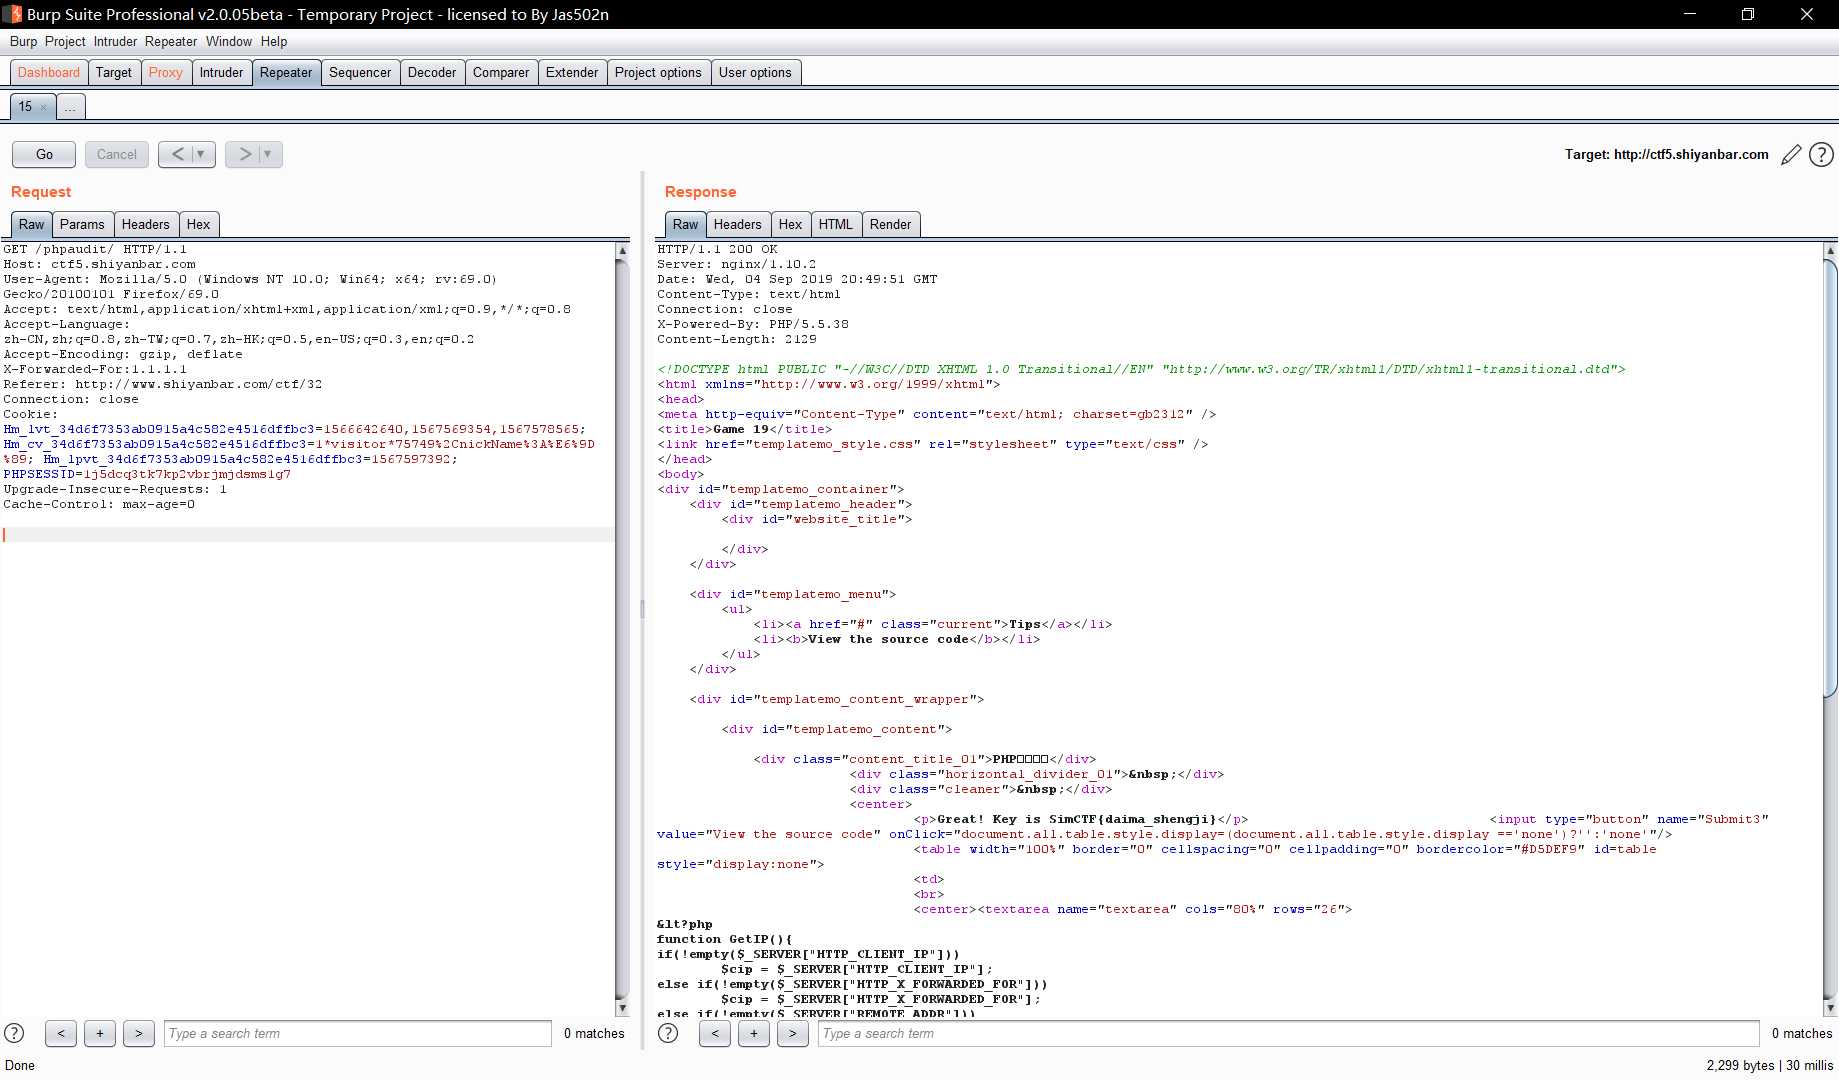
Task: Click the request pane scroll down arrow
Action: (x=622, y=1008)
